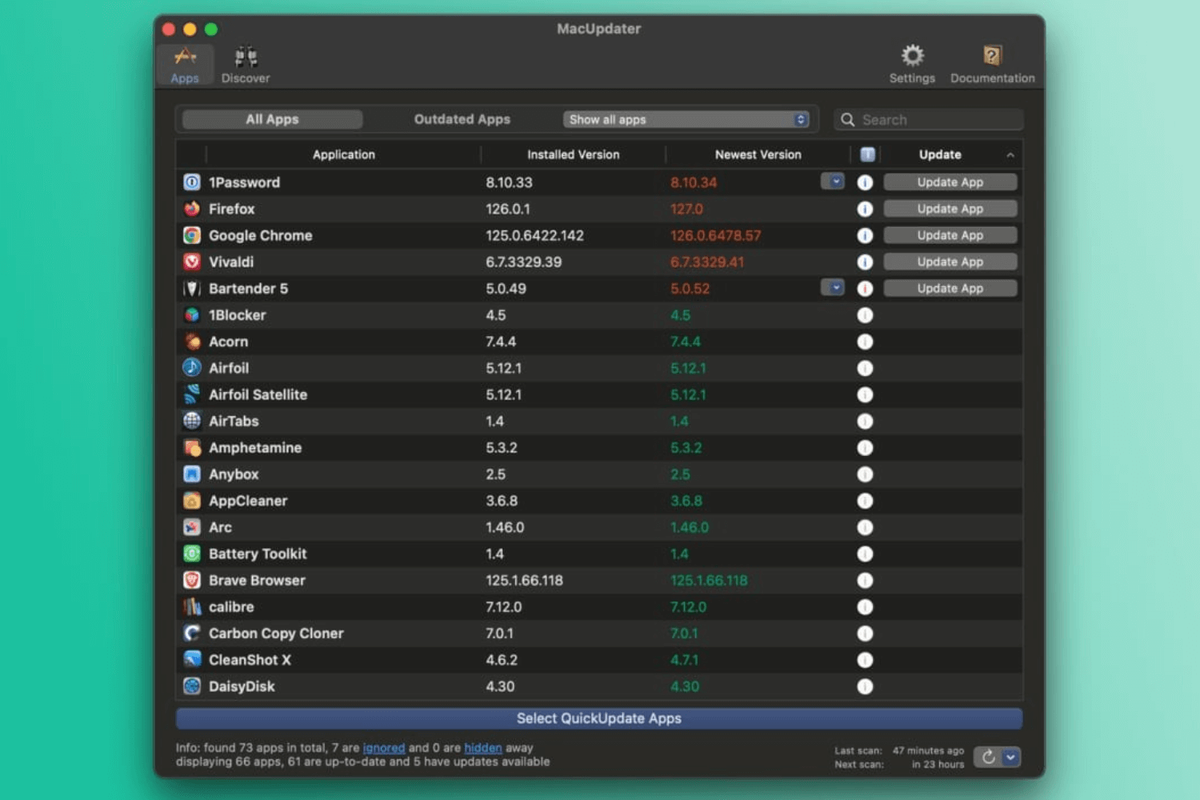Click the Google Chrome app icon
Screen dimensions: 1200x800
click(x=192, y=235)
